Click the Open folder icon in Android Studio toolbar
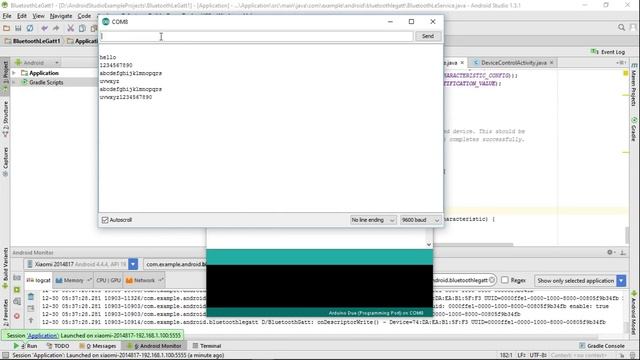The height and width of the screenshot is (360, 640). 7,28
